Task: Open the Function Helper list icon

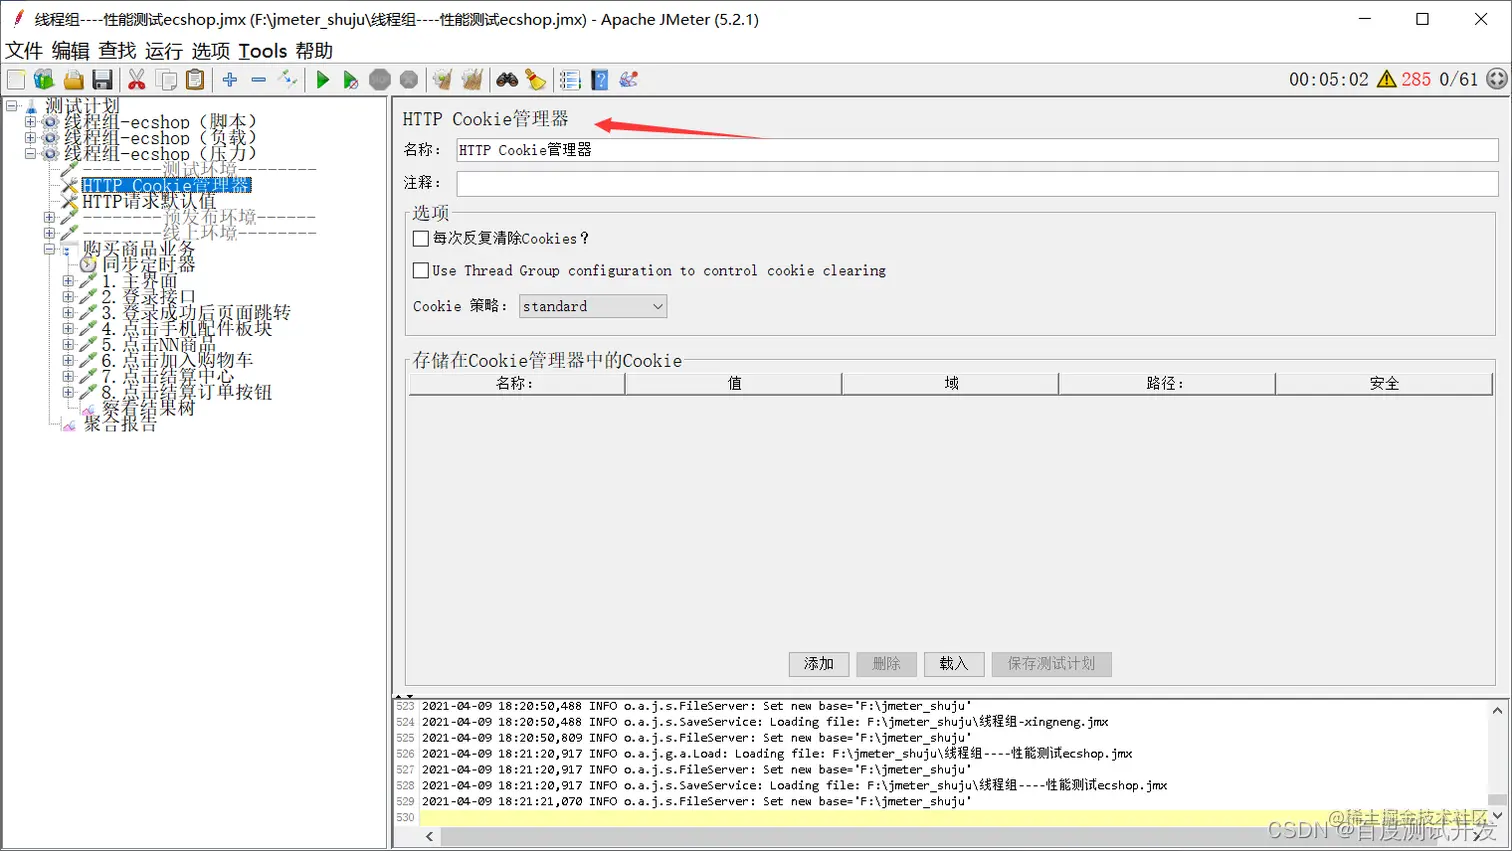Action: [570, 80]
